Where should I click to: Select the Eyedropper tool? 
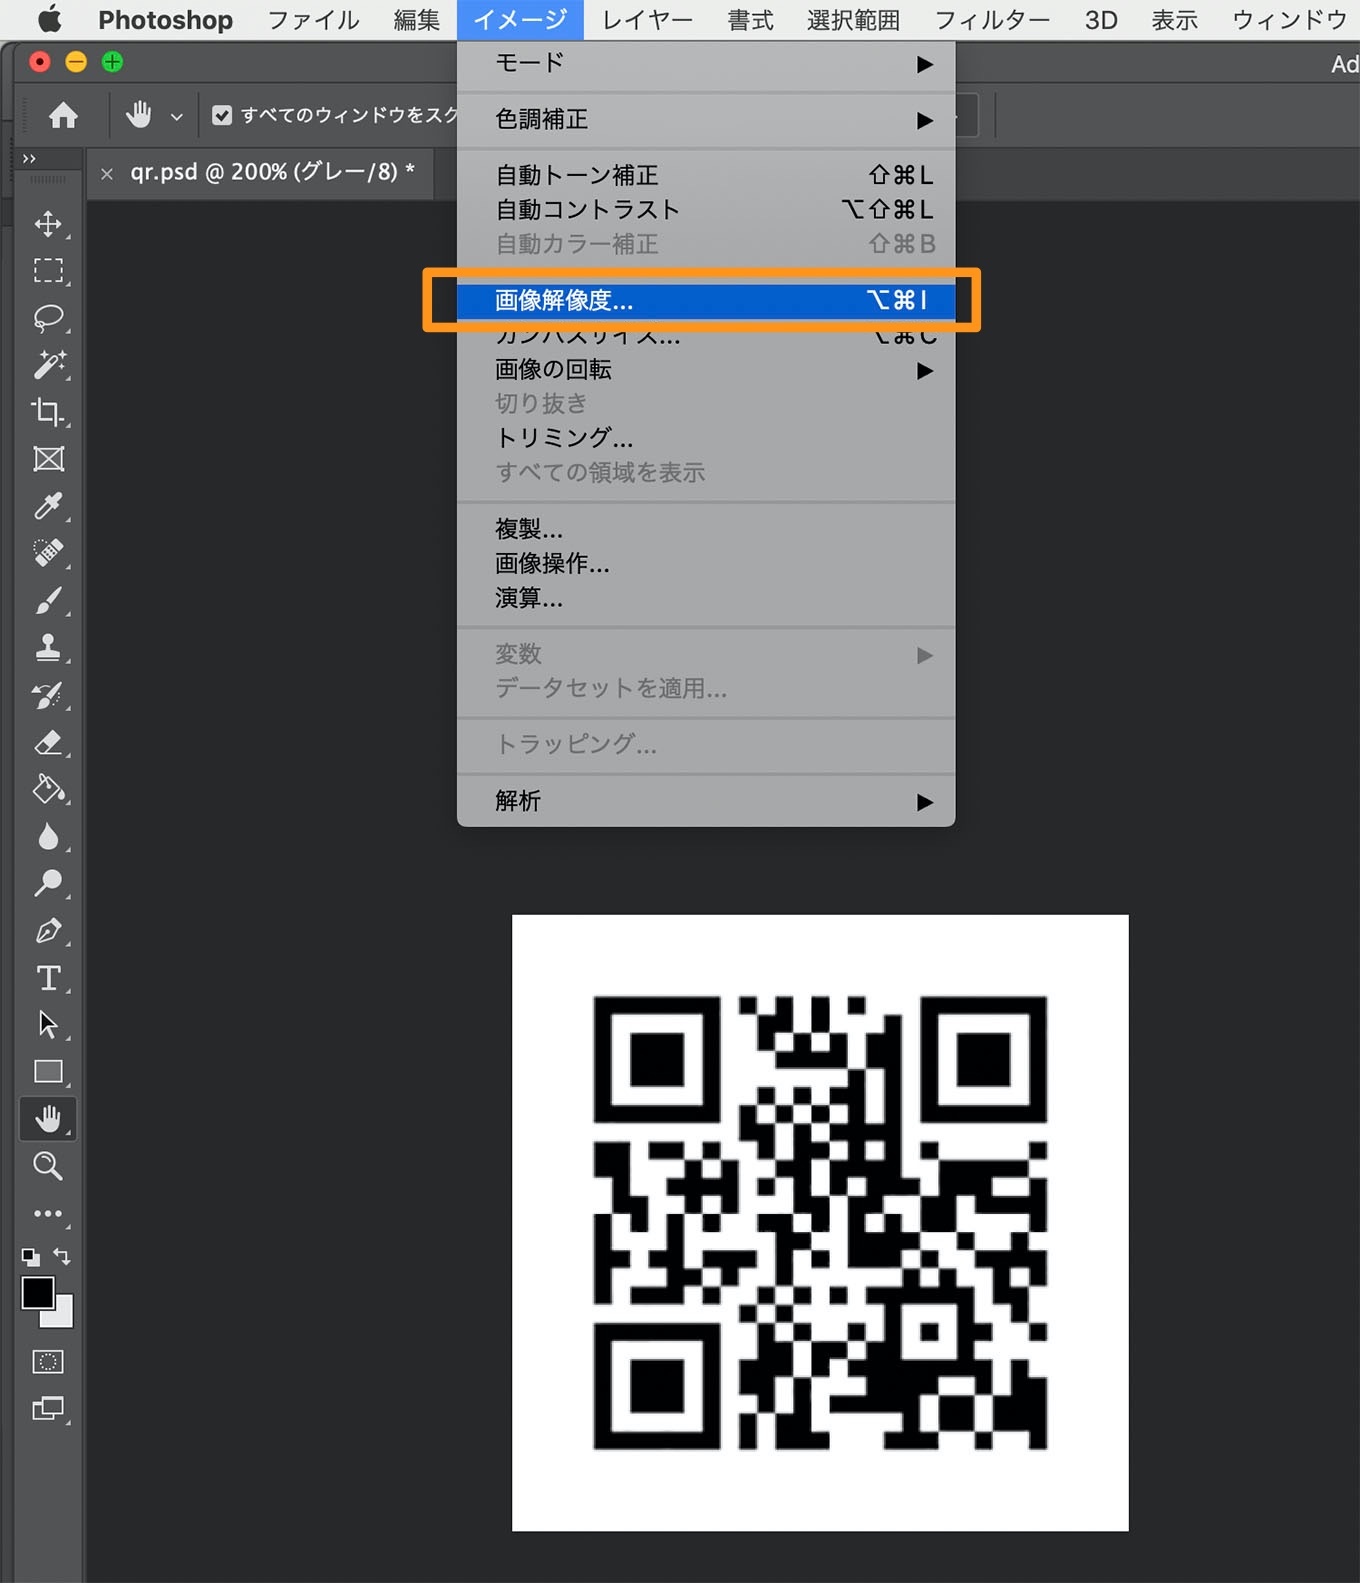48,506
